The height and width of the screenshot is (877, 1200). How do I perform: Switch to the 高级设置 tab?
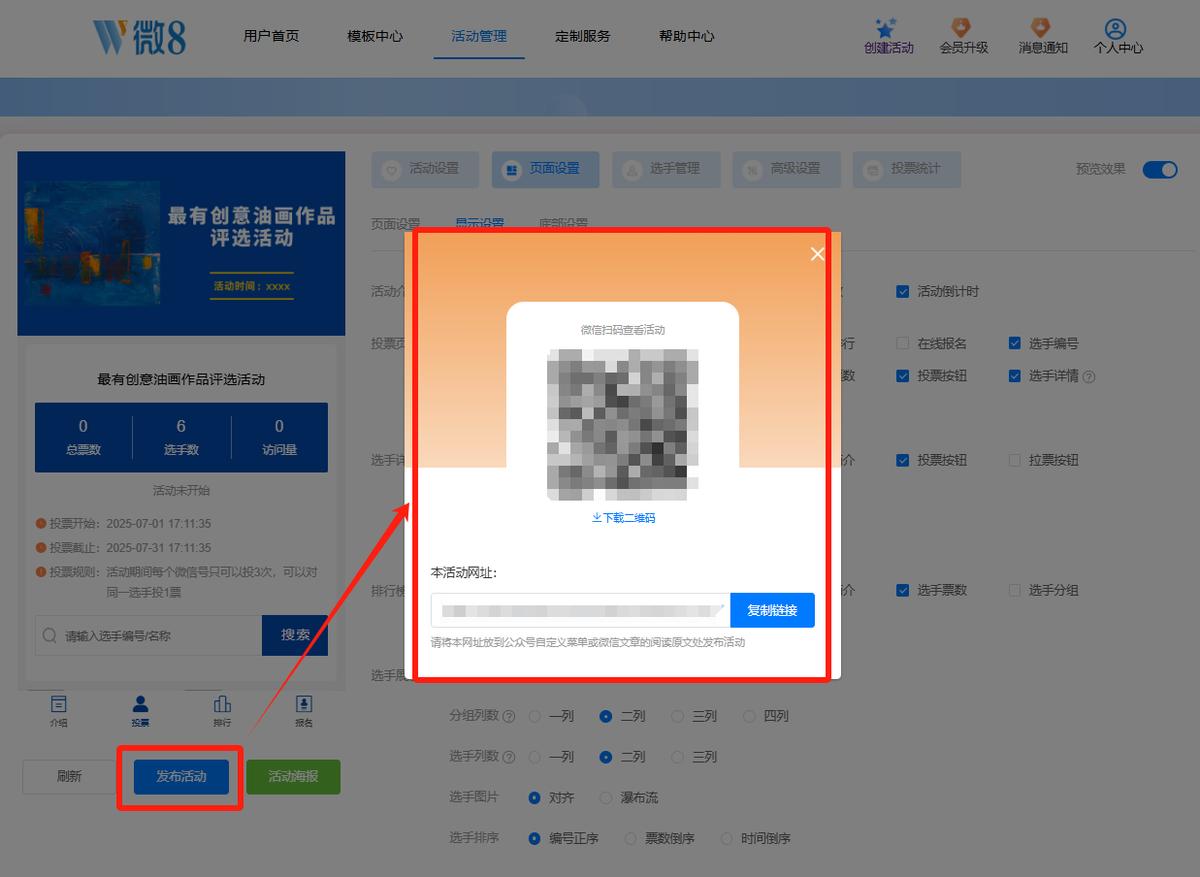786,170
